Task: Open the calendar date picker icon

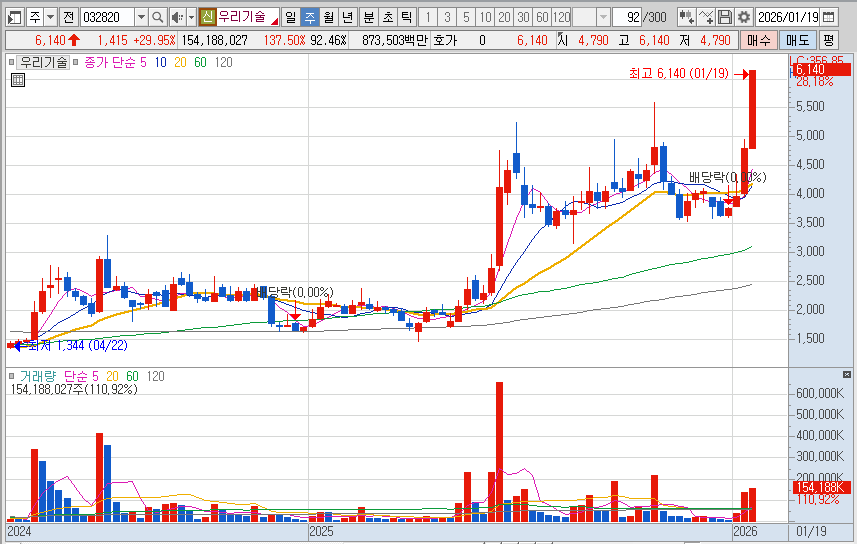Action: (x=829, y=17)
